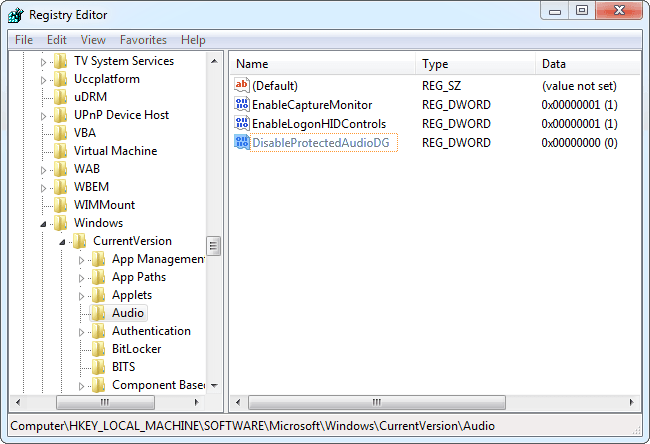Viewport: 650px width, 444px height.
Task: Open the View menu
Action: coord(93,40)
